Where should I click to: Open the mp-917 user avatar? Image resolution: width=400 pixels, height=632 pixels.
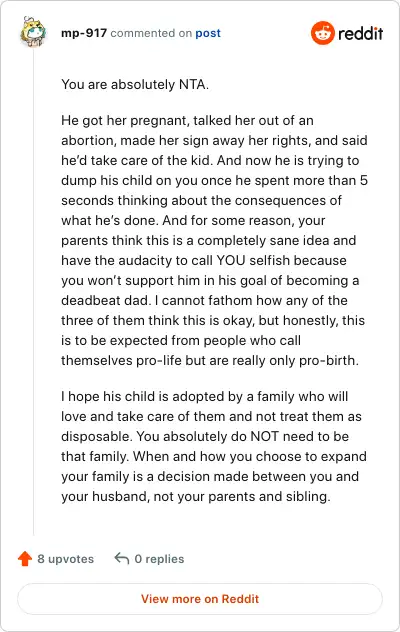(33, 31)
